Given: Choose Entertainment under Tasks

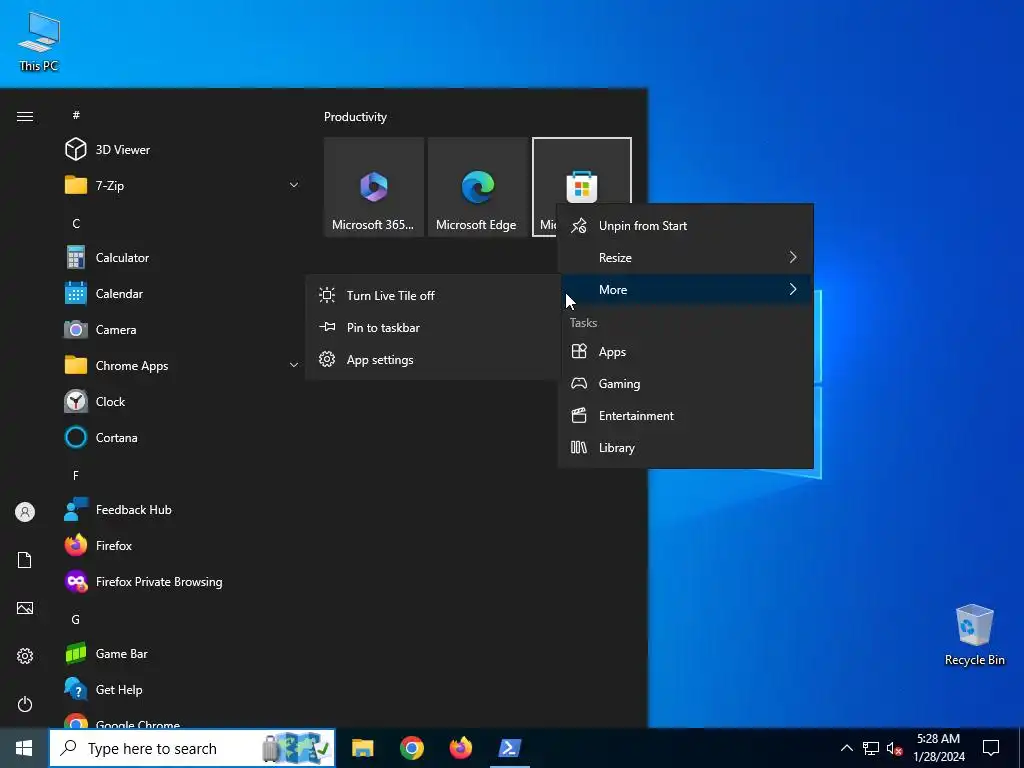Looking at the screenshot, I should 686,415.
